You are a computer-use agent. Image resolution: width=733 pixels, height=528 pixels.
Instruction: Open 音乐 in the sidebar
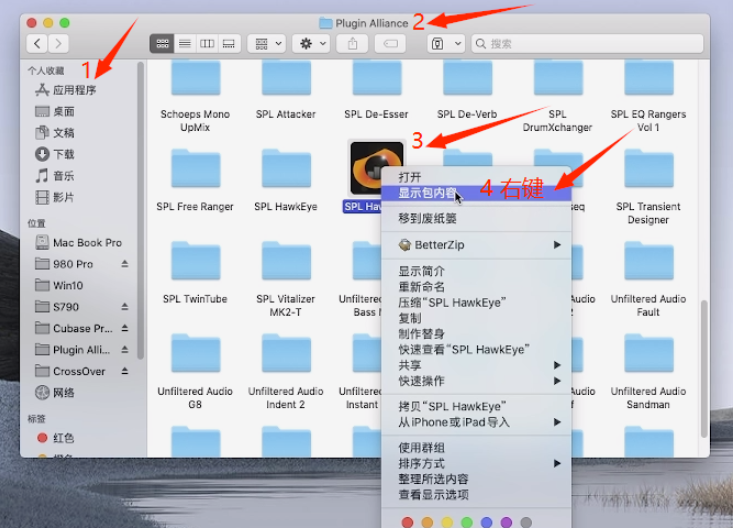click(x=55, y=176)
